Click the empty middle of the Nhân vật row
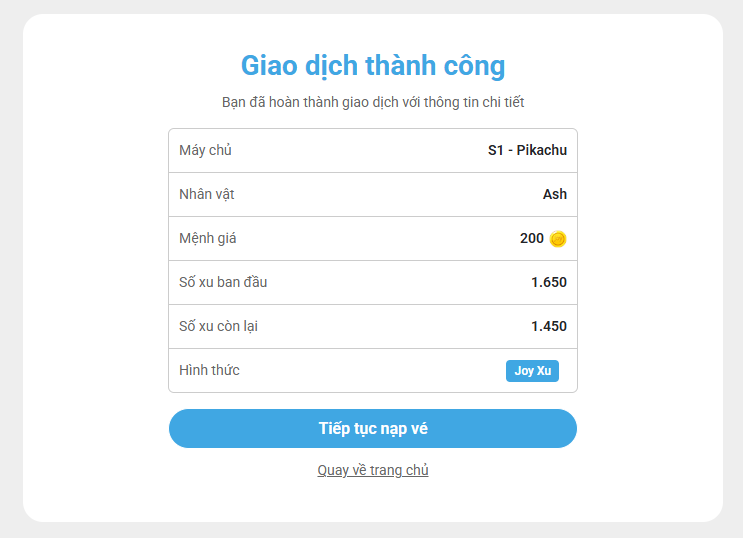Screen dimensions: 743x538 380,194
